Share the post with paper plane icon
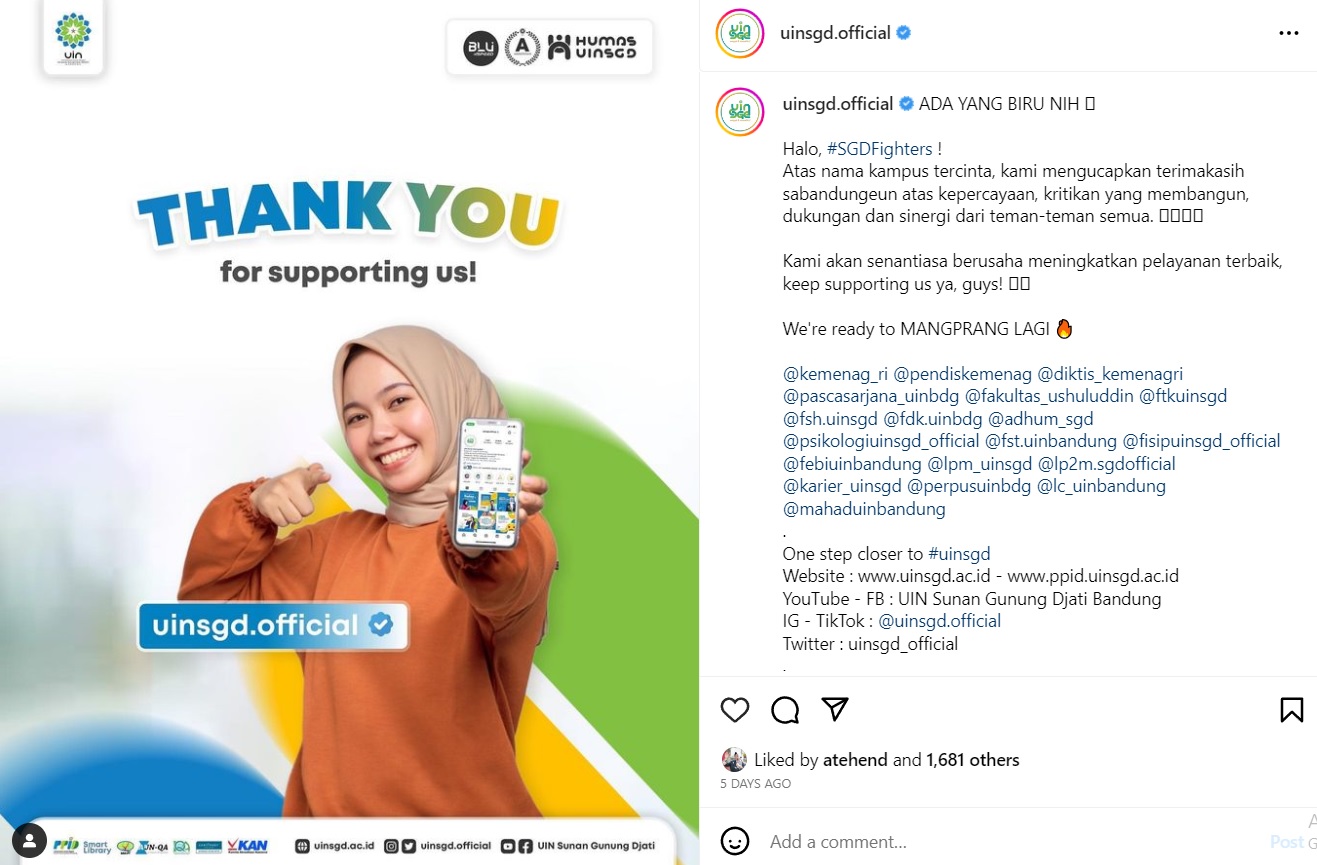Viewport: 1317px width, 865px height. click(x=835, y=709)
